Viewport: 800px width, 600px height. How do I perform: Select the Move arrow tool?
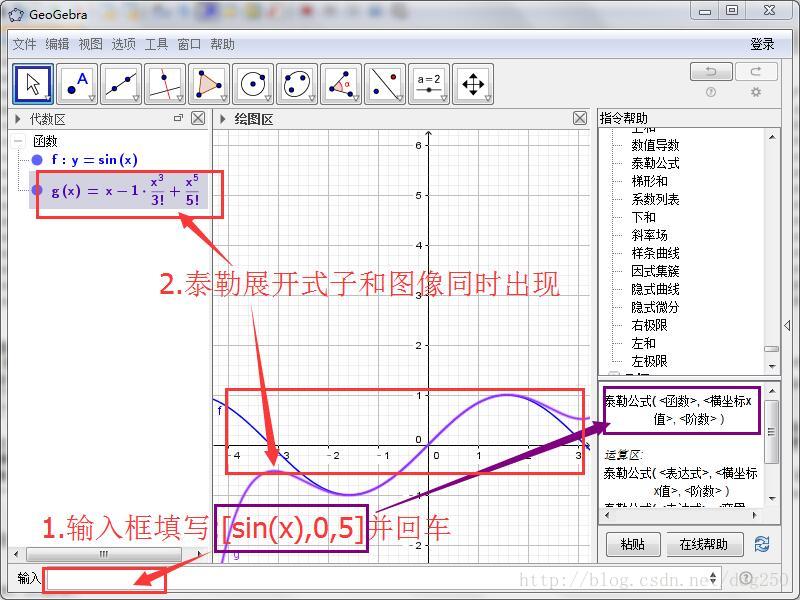(33, 84)
